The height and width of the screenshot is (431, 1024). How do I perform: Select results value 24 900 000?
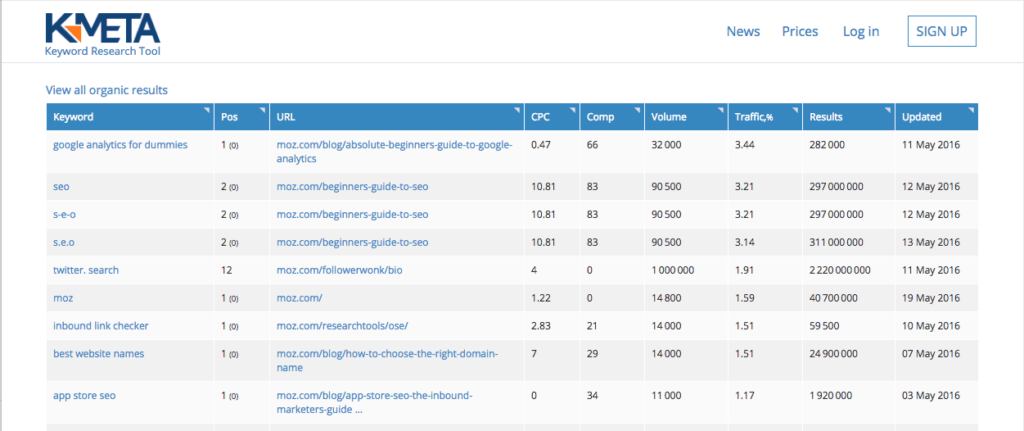click(x=833, y=353)
